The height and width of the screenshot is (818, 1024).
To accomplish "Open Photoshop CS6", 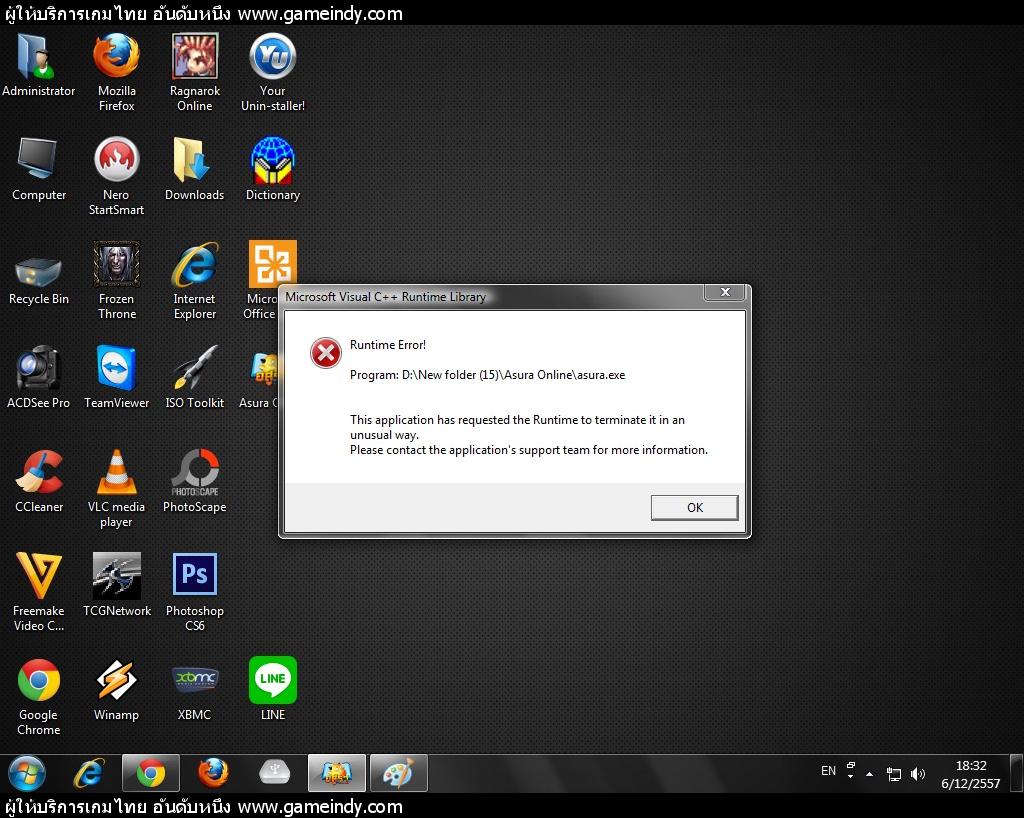I will (x=195, y=592).
